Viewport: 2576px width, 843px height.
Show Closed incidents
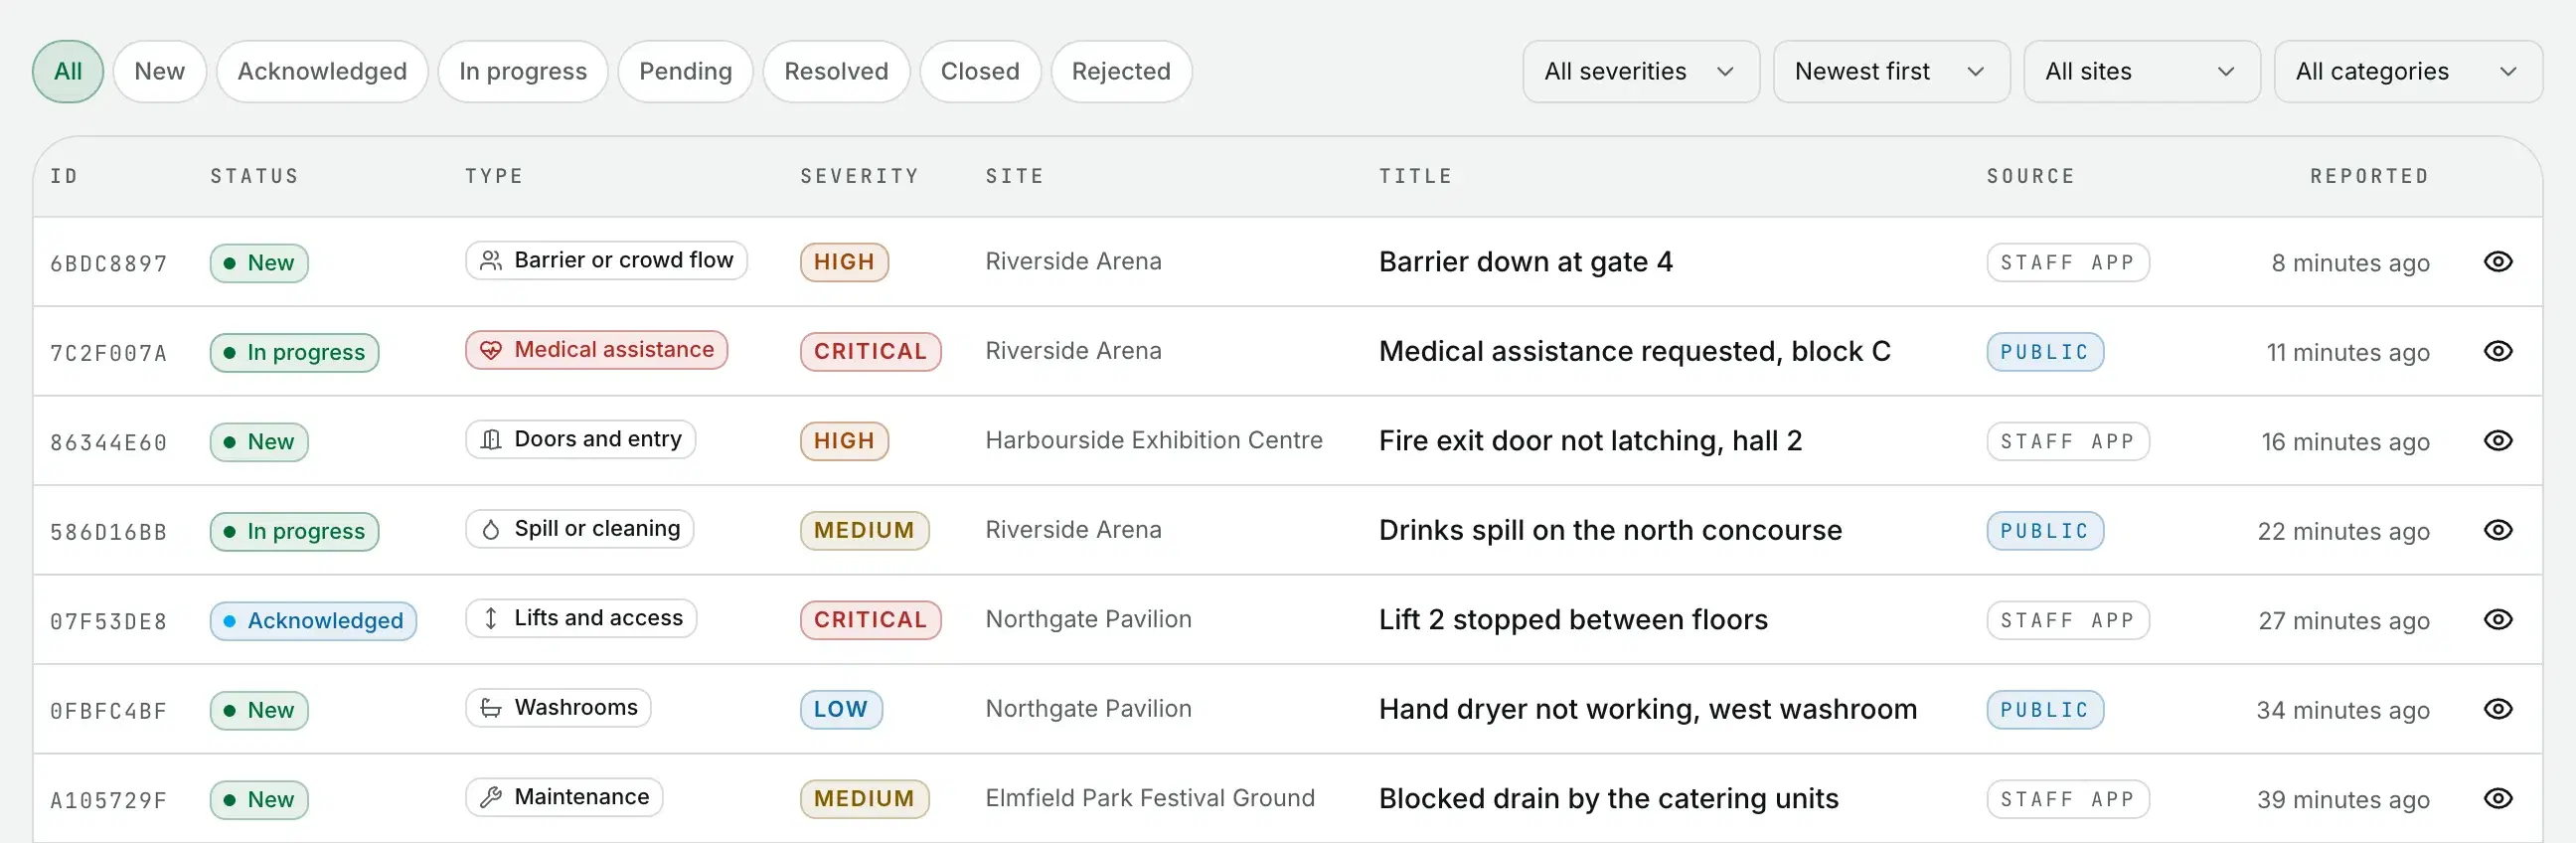coord(980,72)
